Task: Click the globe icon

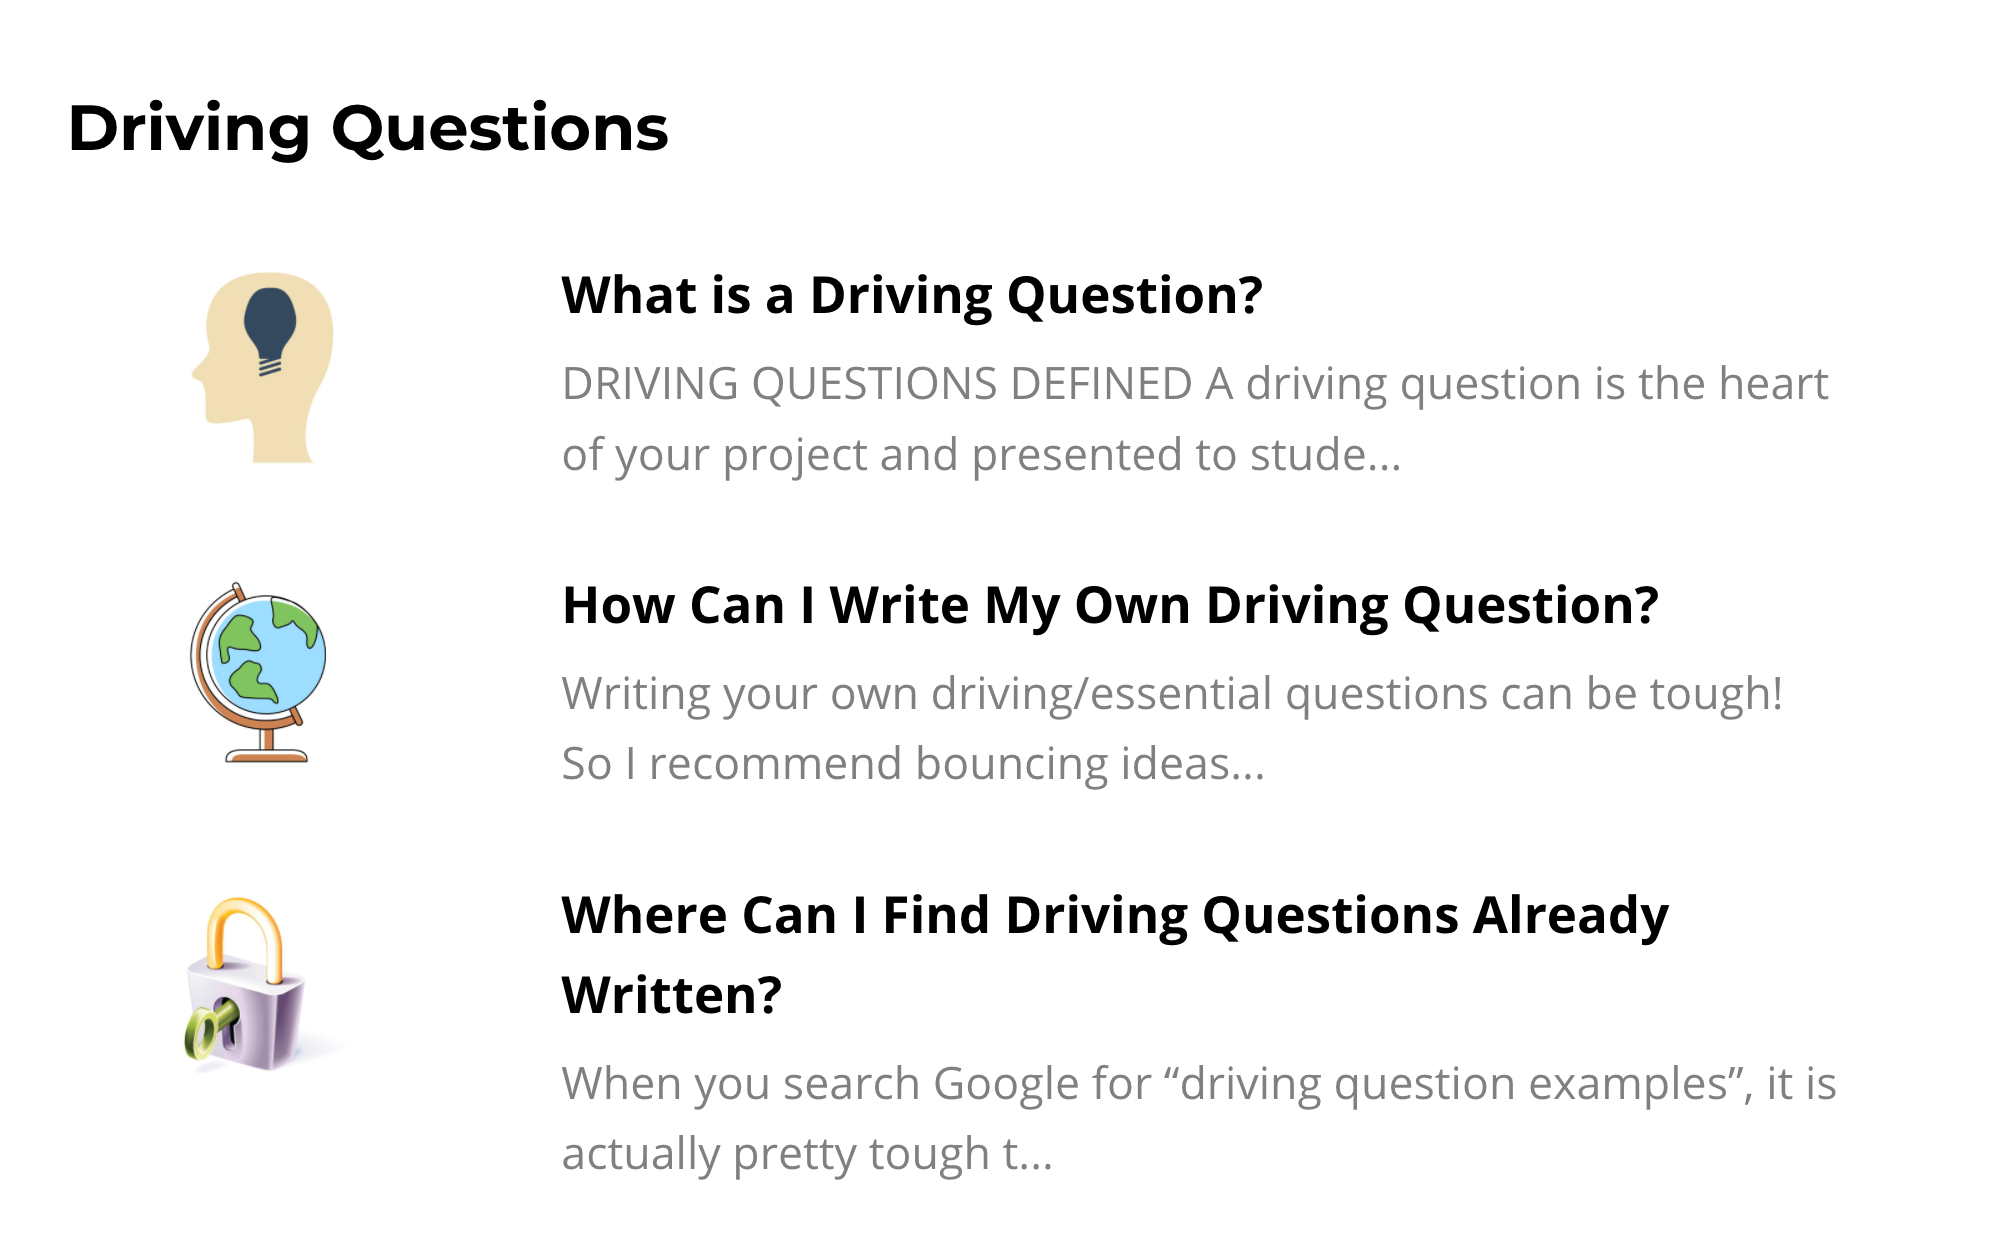Action: click(x=259, y=672)
